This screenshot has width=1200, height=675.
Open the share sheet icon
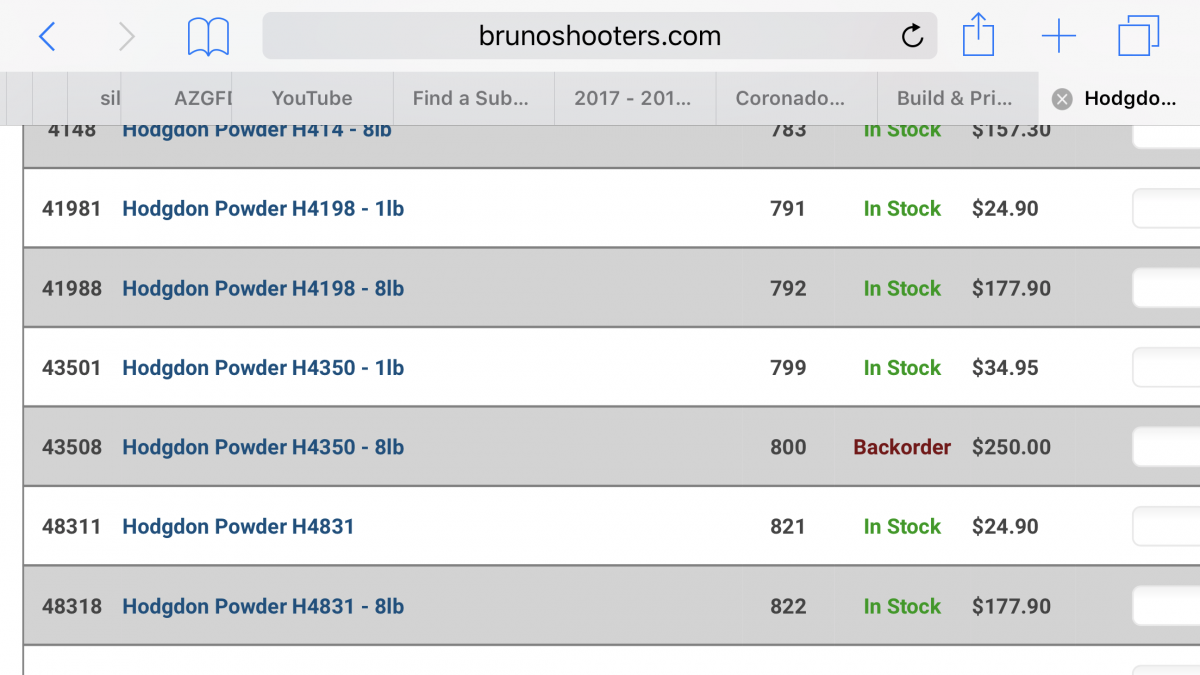978,36
